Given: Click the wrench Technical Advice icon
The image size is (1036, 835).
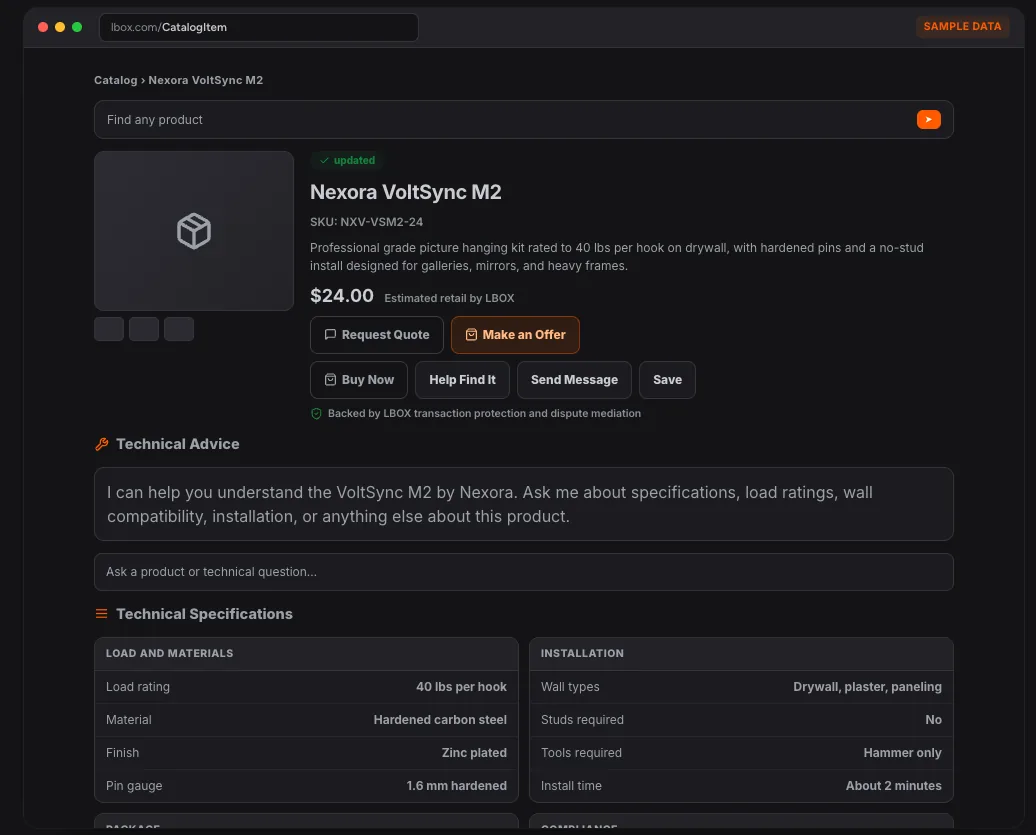Looking at the screenshot, I should click(x=102, y=444).
